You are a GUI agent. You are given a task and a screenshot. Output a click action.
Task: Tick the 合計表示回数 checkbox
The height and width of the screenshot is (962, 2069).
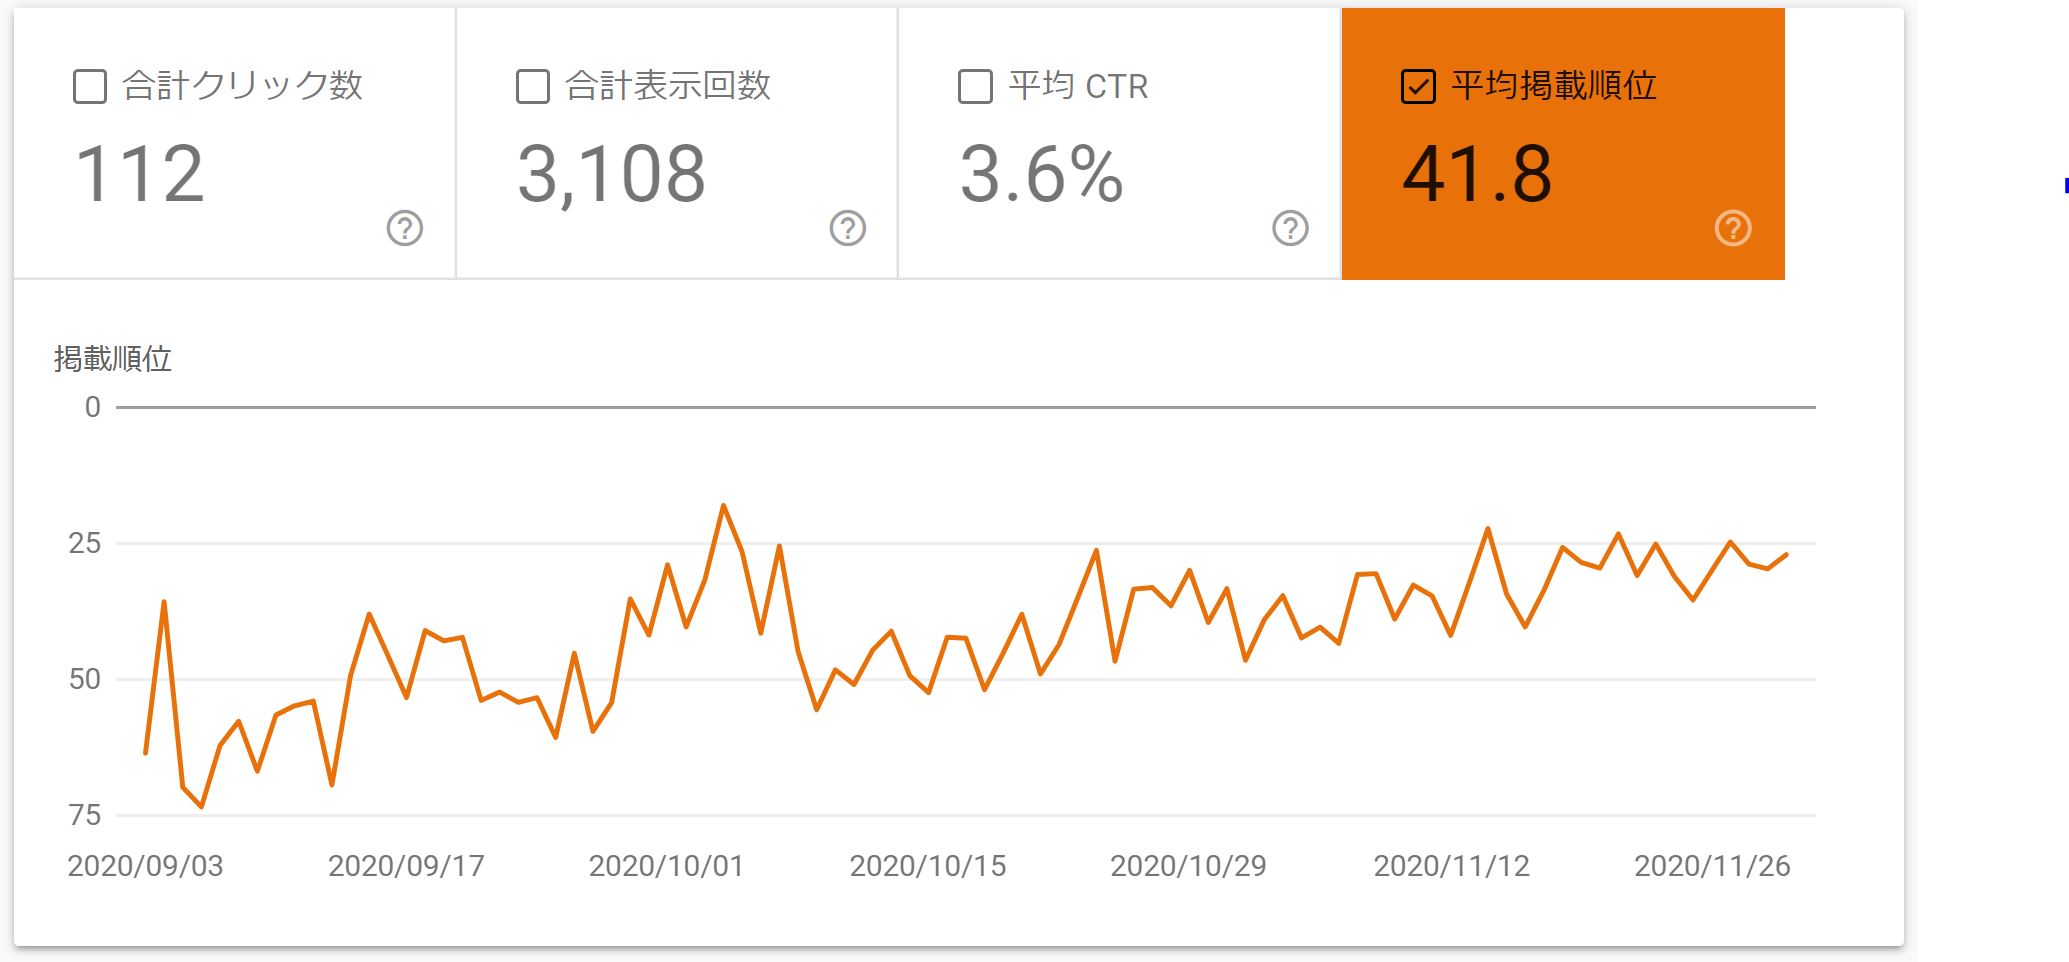[533, 87]
